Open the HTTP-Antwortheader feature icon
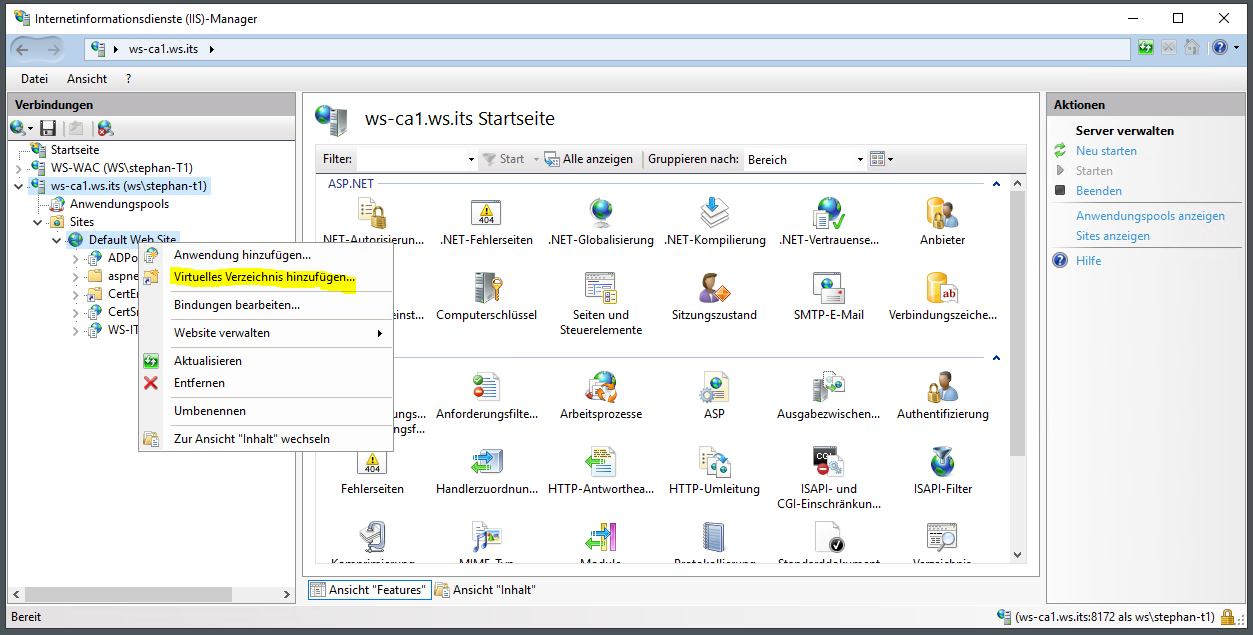 [601, 462]
